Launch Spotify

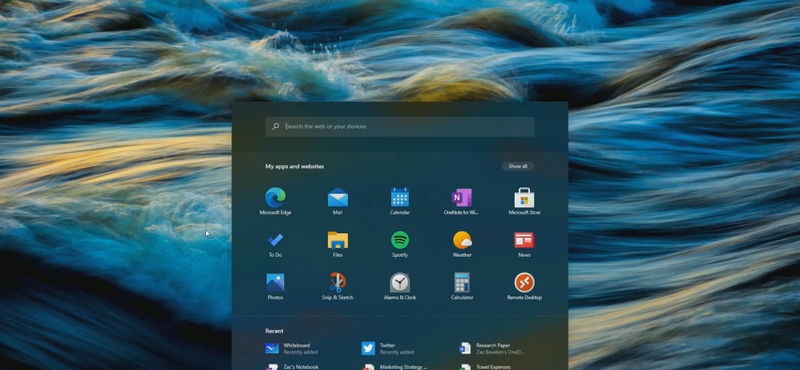tap(400, 244)
